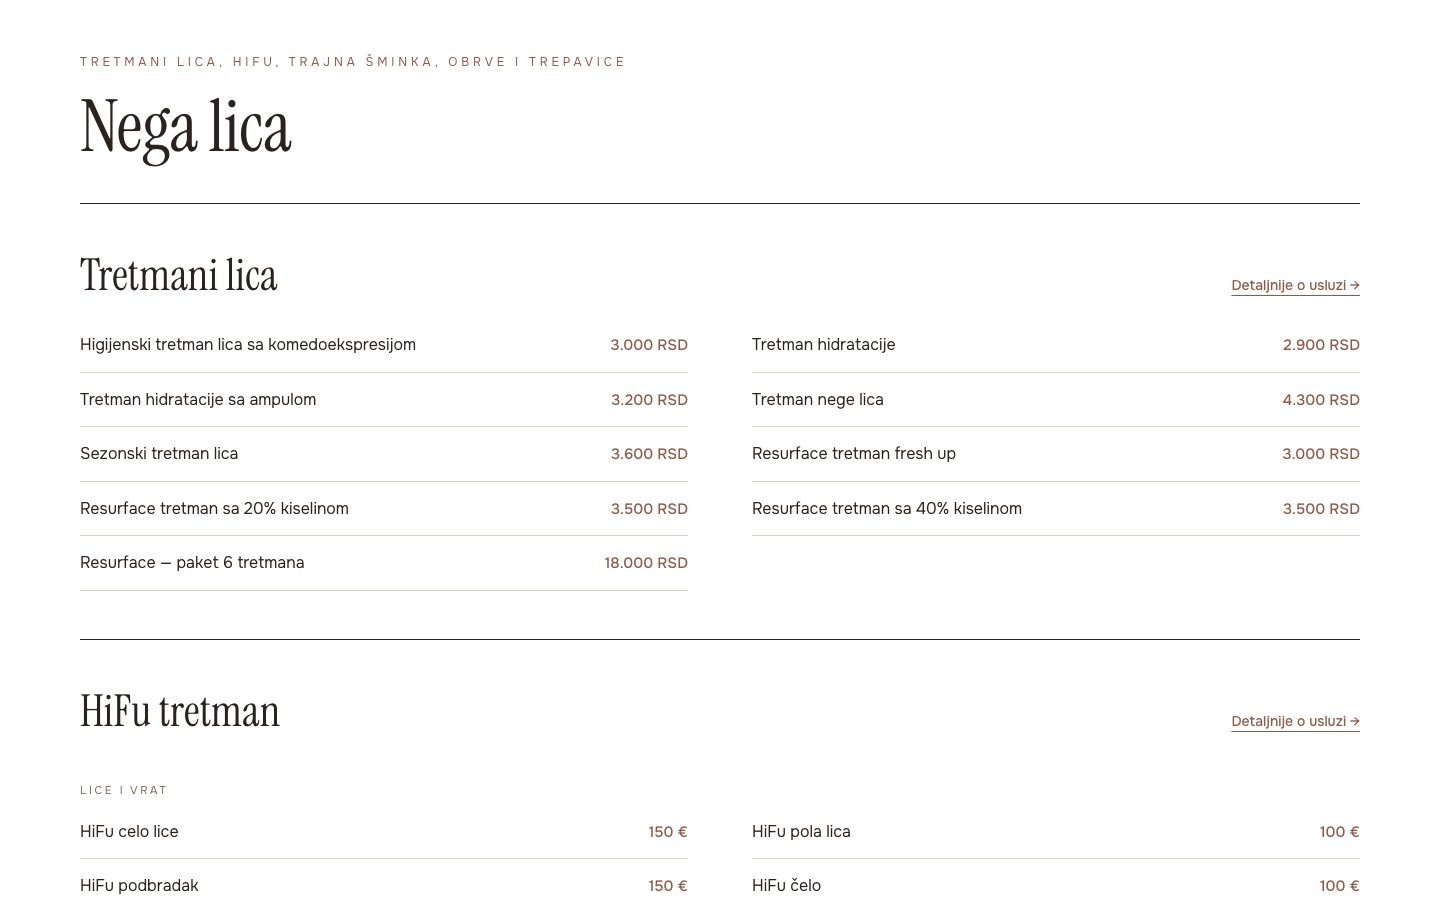Click the "HiFu tretman" section heading

point(180,711)
